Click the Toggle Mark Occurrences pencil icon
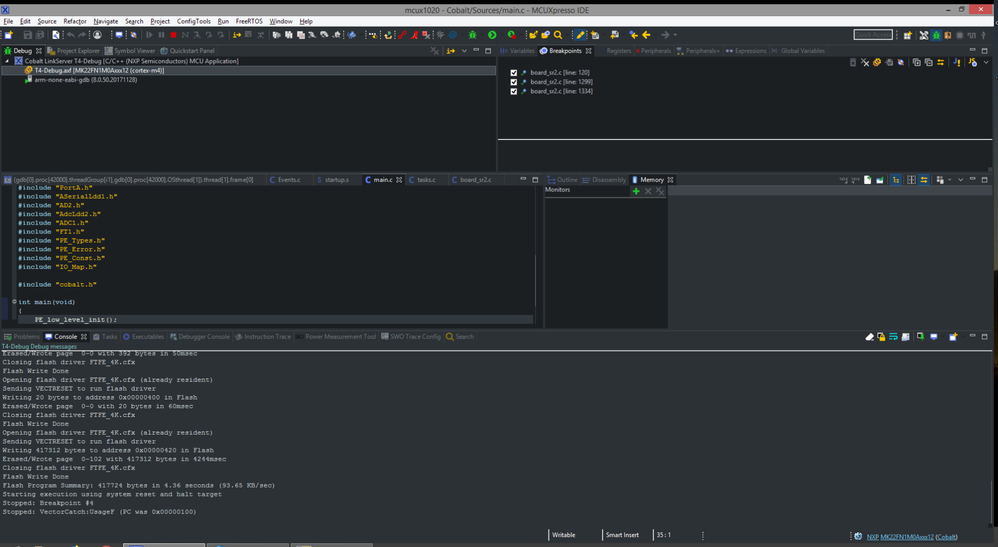This screenshot has width=998, height=547. click(x=580, y=35)
